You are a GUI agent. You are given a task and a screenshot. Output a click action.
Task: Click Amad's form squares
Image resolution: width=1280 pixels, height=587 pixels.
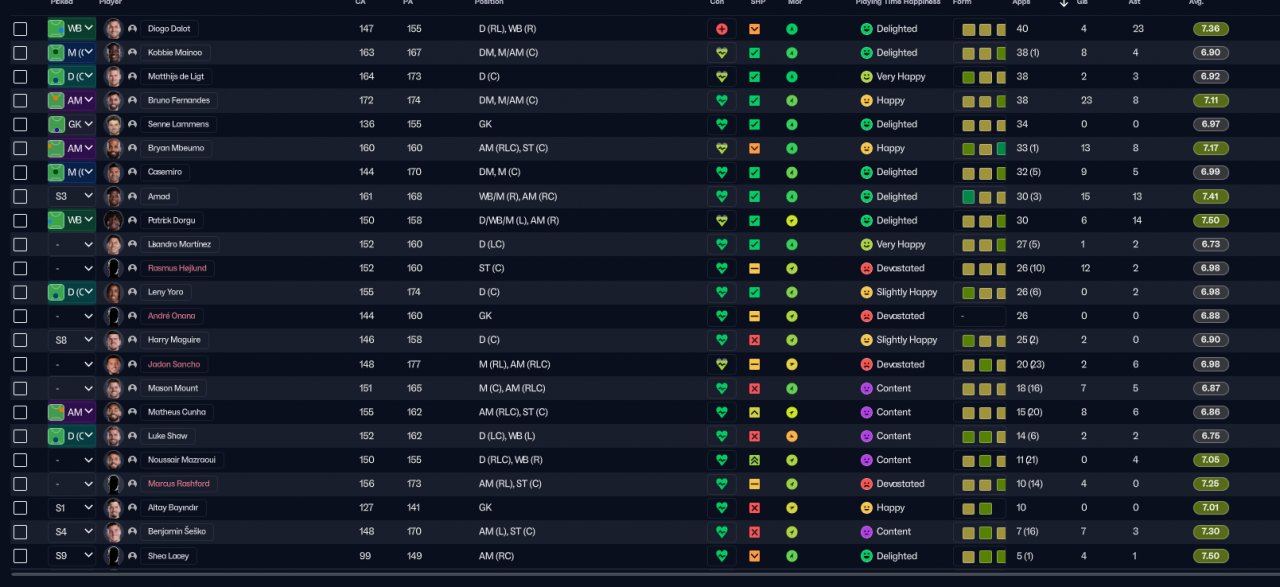pos(982,197)
